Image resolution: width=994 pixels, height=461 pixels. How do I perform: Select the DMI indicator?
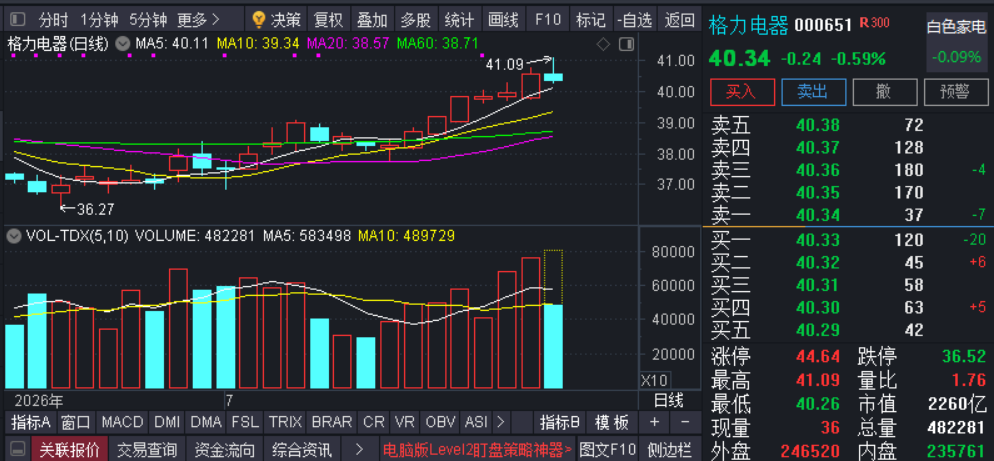167,422
